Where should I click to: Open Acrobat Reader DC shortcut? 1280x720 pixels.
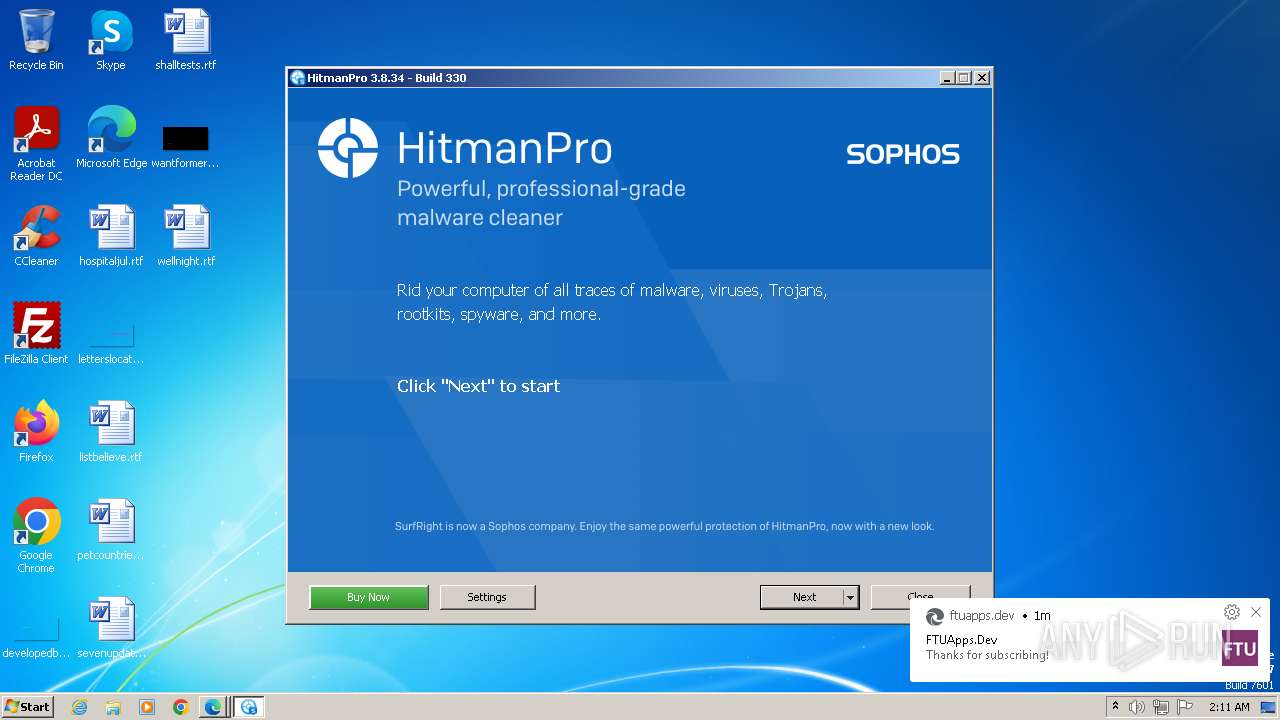coord(36,144)
